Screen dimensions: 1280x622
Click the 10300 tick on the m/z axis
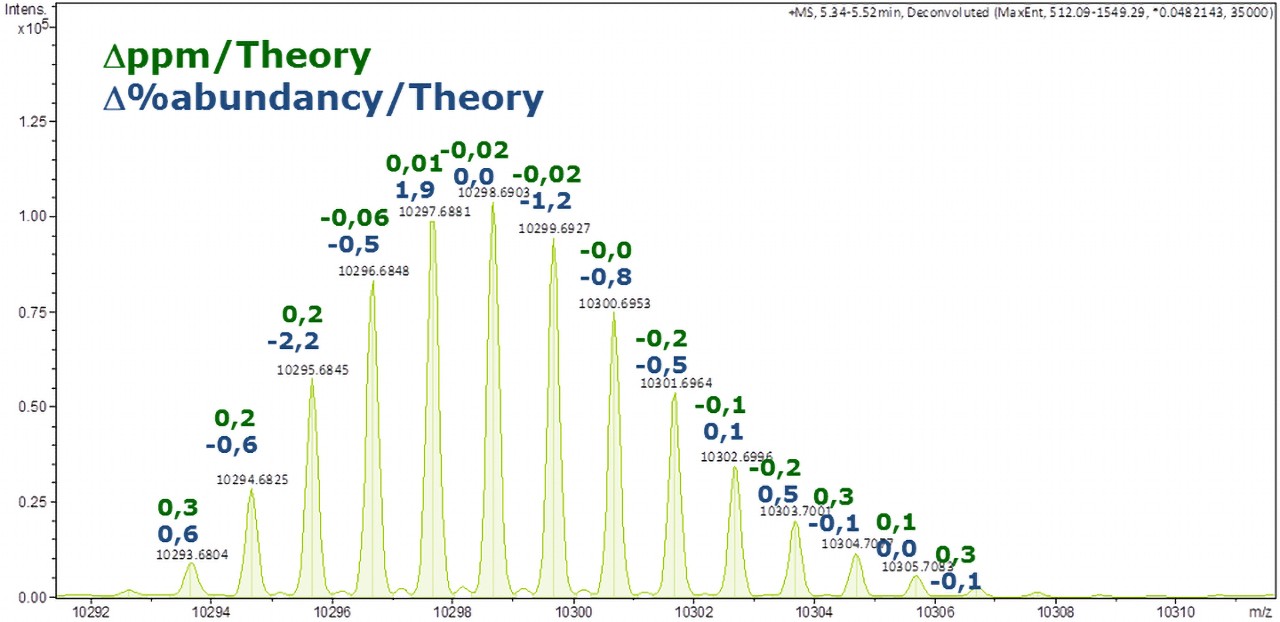point(572,611)
